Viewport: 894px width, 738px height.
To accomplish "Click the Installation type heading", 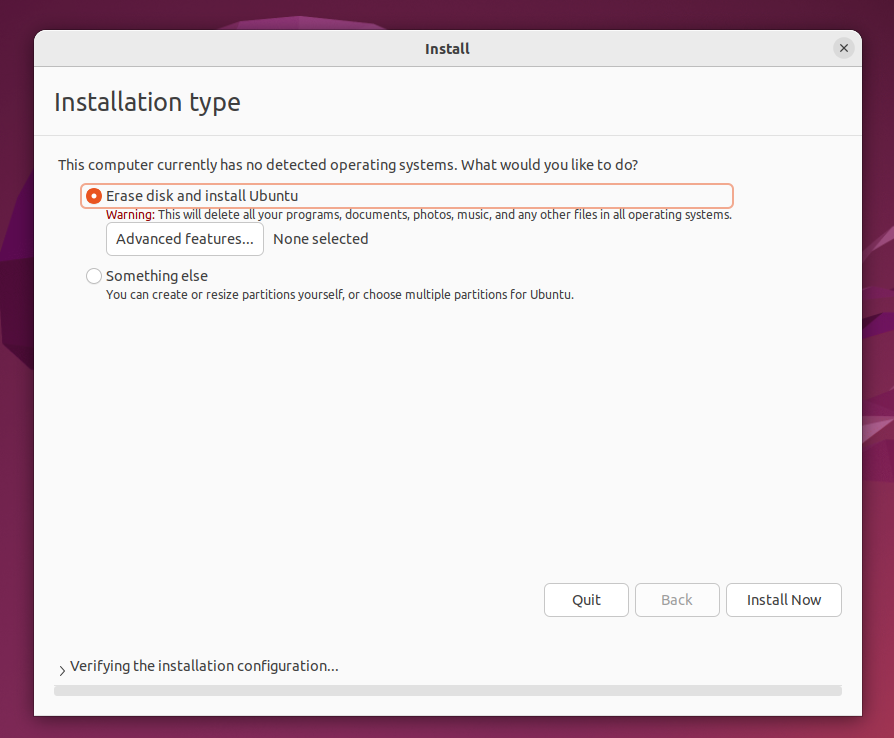I will [147, 102].
